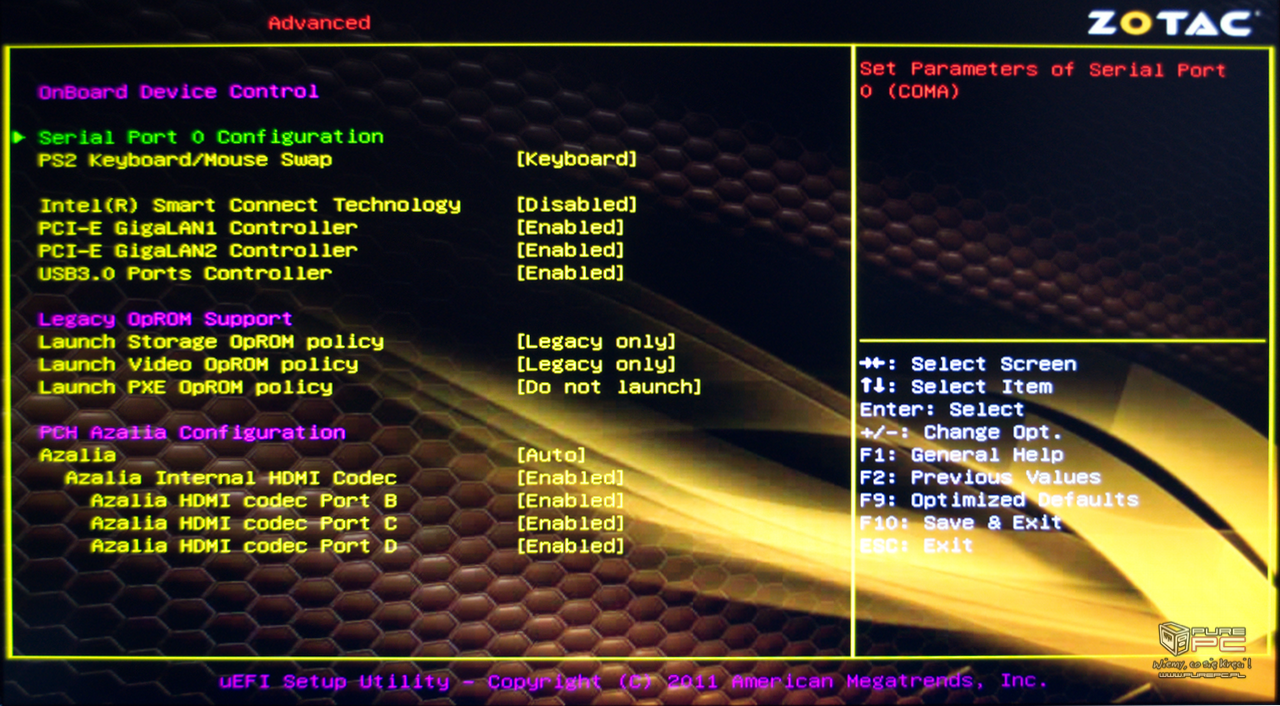This screenshot has height=706, width=1280.
Task: Click the ZOTAC logo
Action: click(x=1171, y=23)
